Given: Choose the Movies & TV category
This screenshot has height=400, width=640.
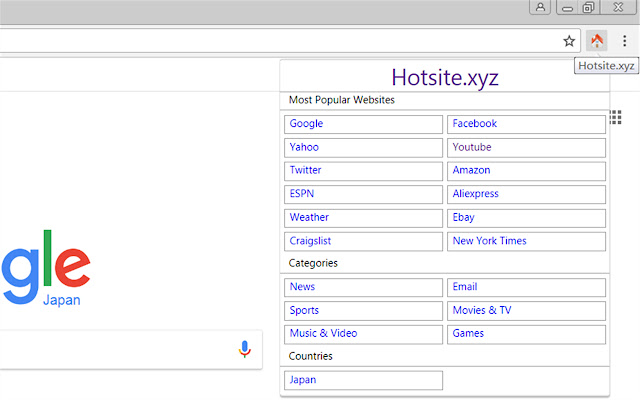Looking at the screenshot, I should (526, 311).
